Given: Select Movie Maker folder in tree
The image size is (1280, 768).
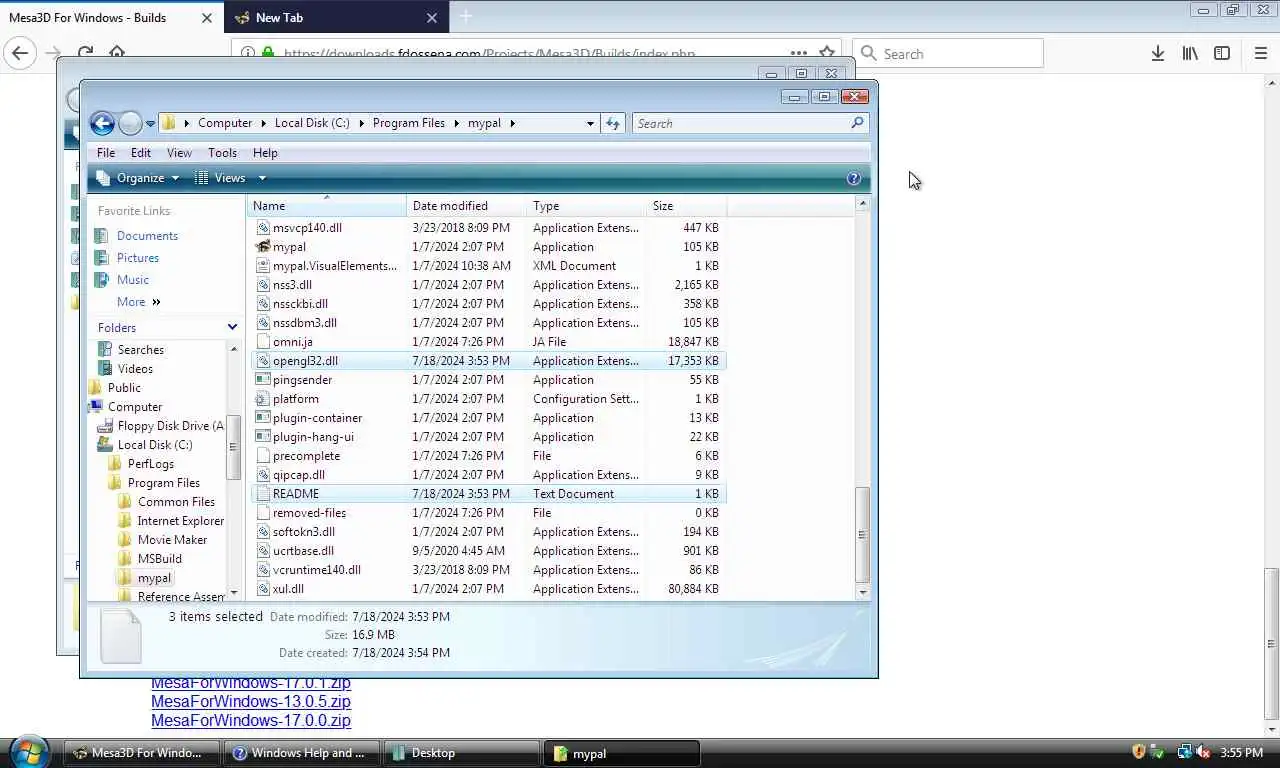Looking at the screenshot, I should (x=172, y=540).
